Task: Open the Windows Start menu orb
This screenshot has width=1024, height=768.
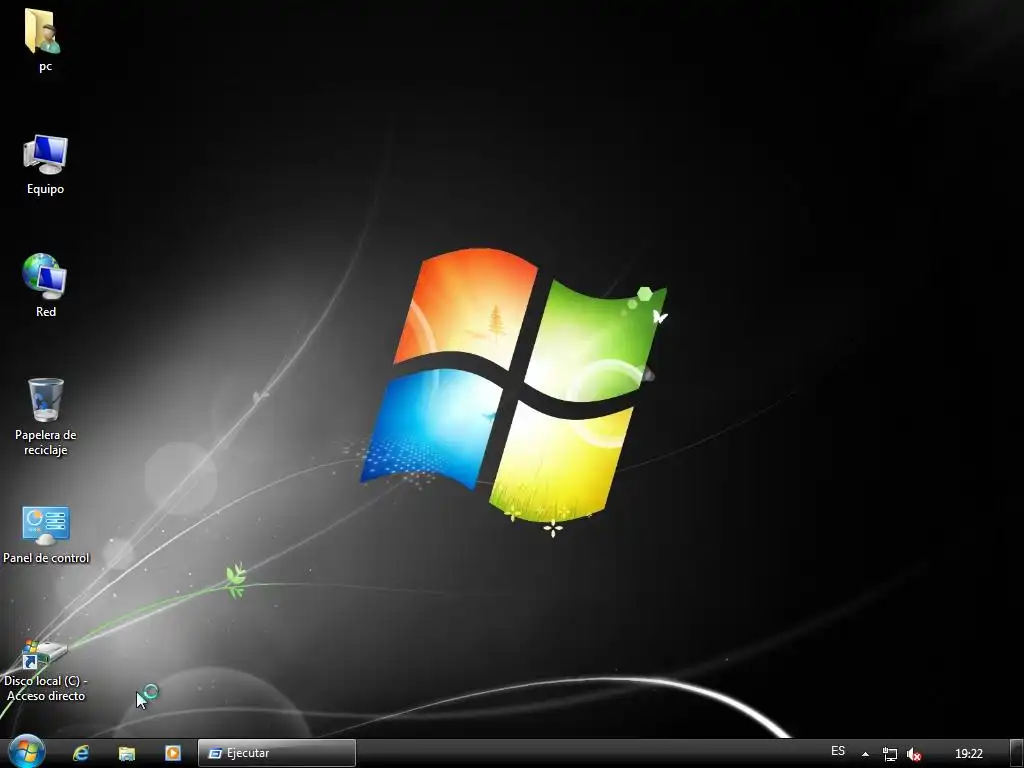Action: click(27, 752)
